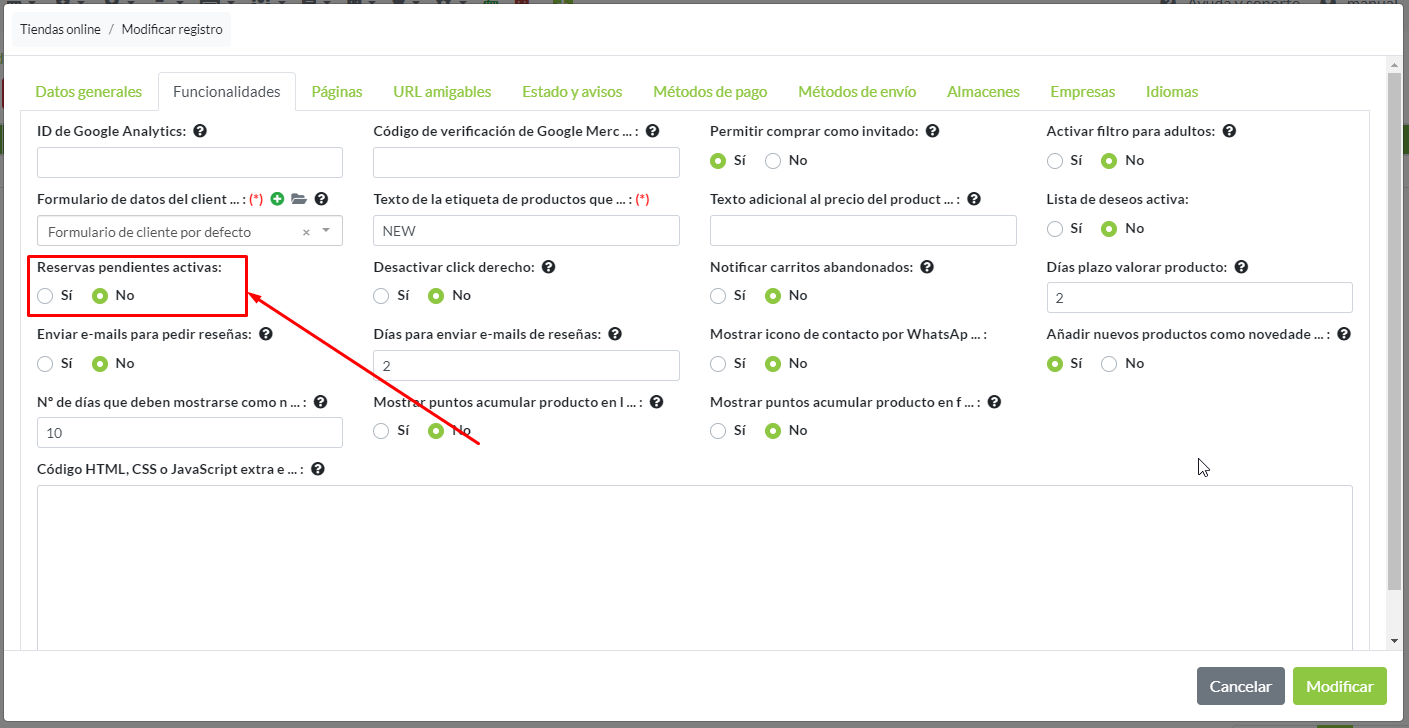Click the NEW product label text field
Viewport: 1409px width, 728px height.
coord(526,230)
